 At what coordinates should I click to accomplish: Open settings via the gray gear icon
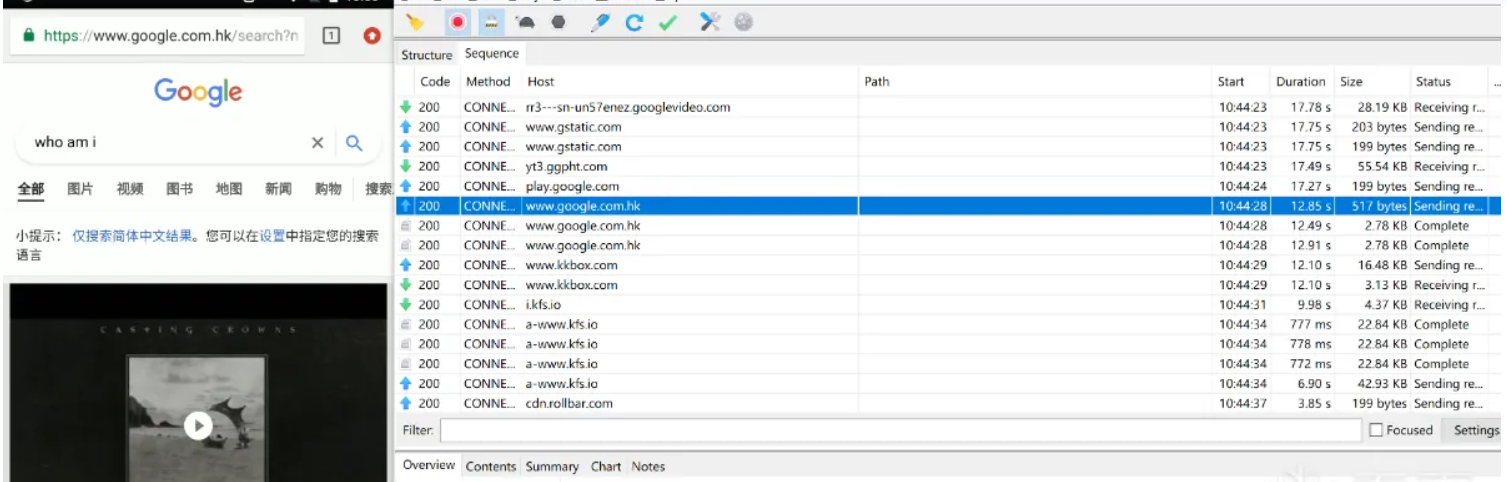tap(743, 21)
